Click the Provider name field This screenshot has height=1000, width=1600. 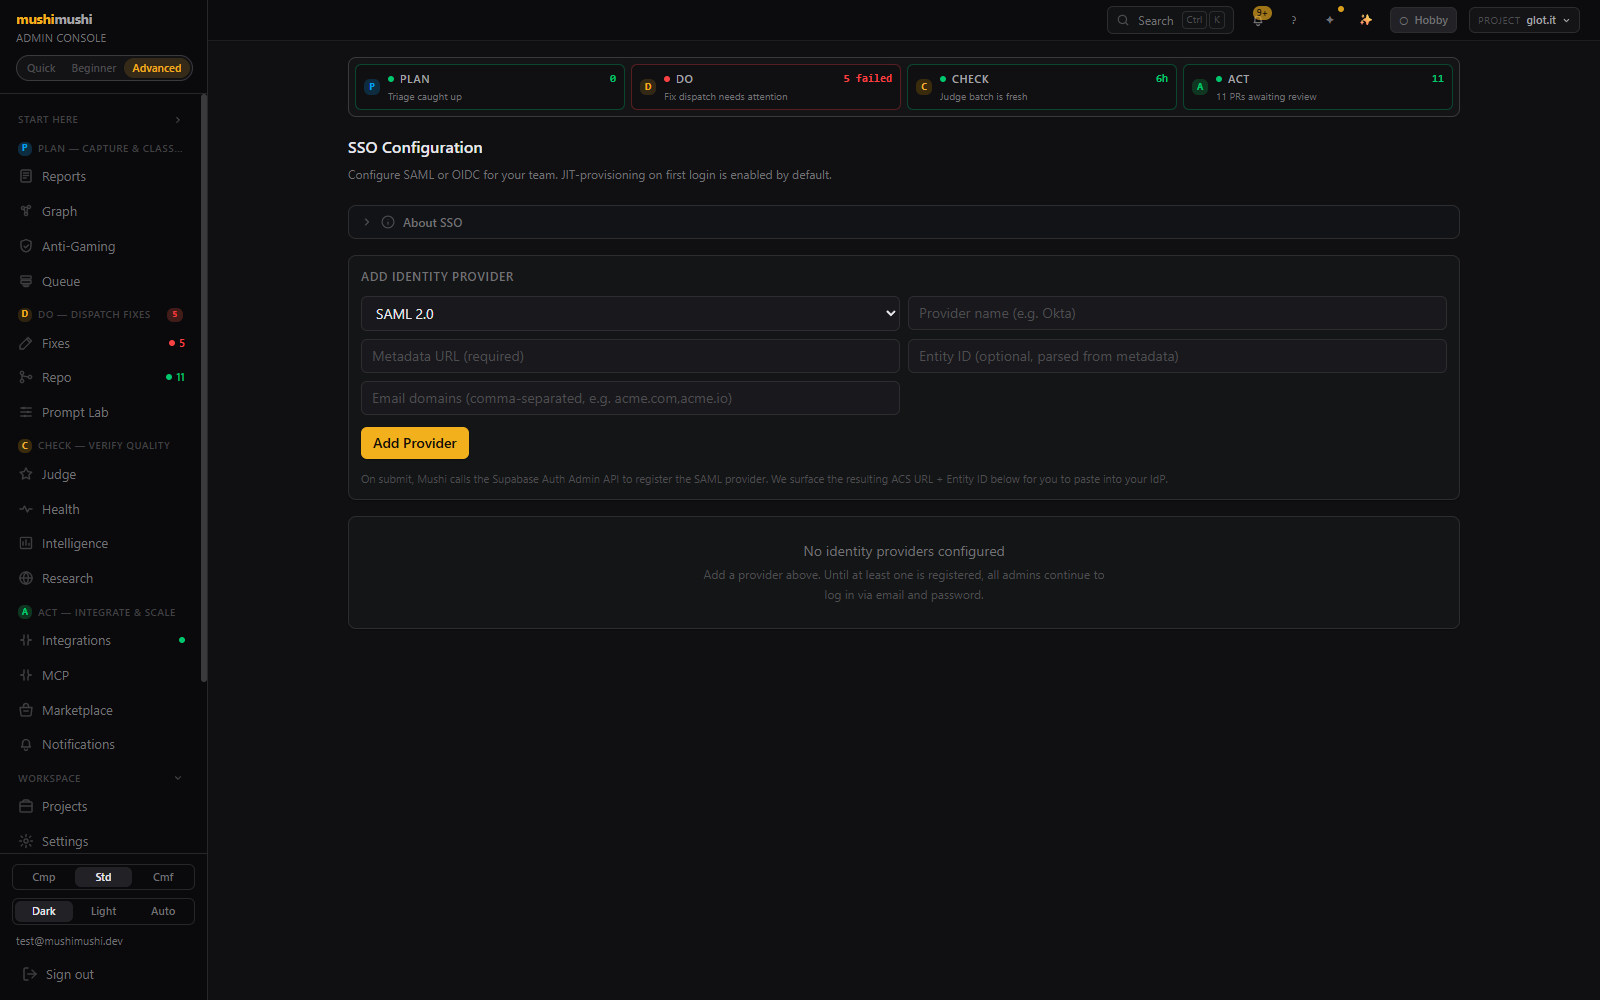click(1177, 313)
